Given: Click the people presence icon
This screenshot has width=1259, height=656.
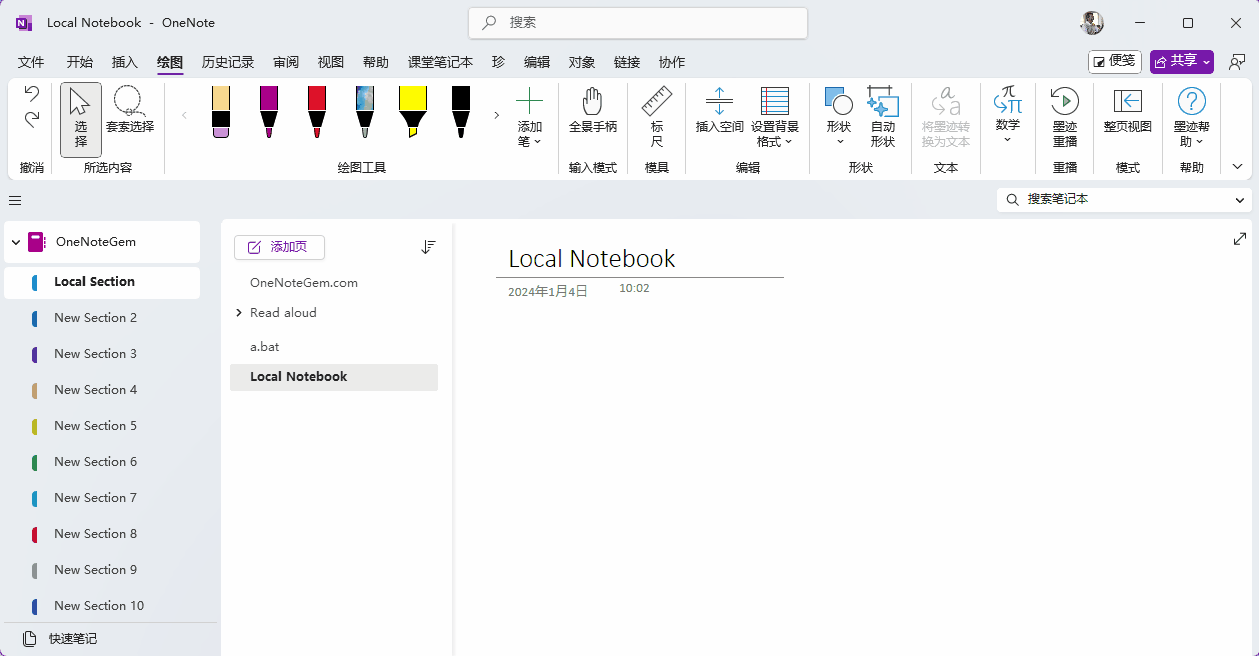Looking at the screenshot, I should click(1237, 61).
